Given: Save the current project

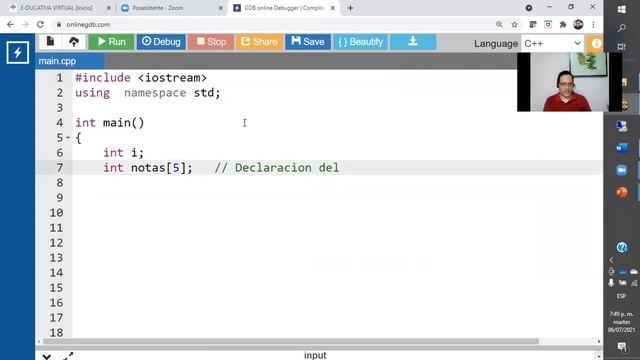Looking at the screenshot, I should point(308,42).
